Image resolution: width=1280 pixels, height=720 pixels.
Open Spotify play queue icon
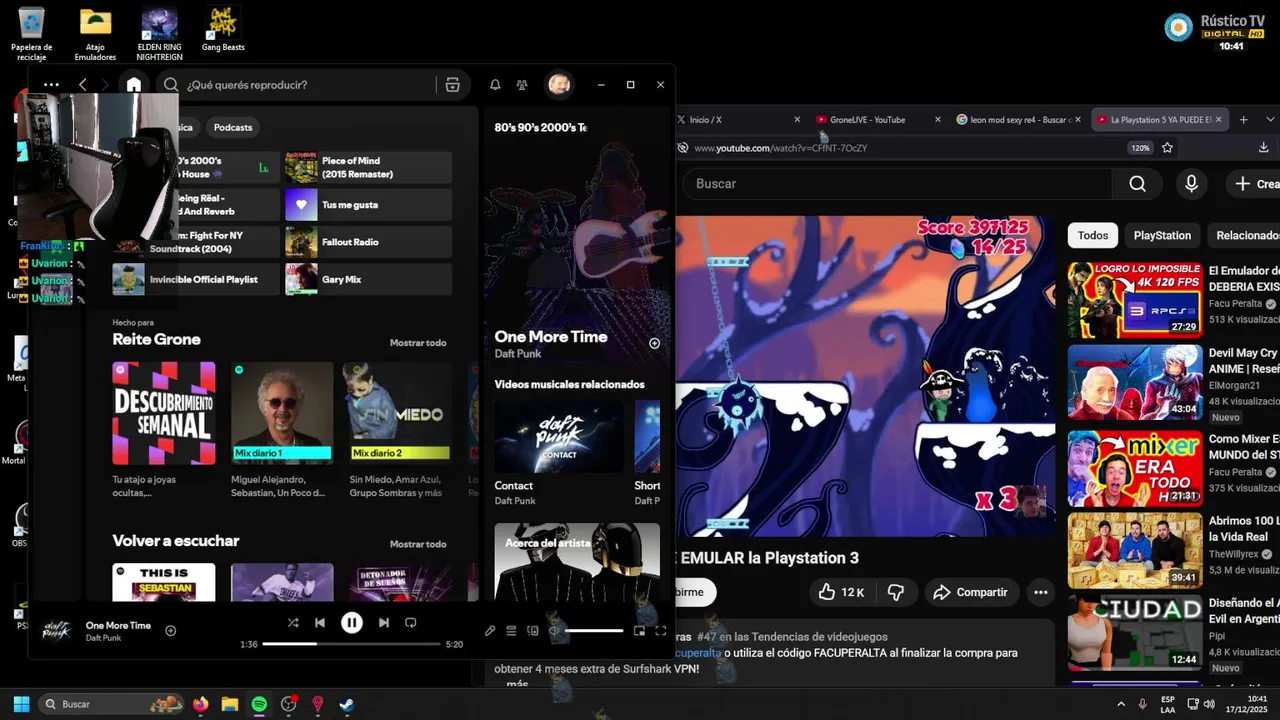[511, 631]
